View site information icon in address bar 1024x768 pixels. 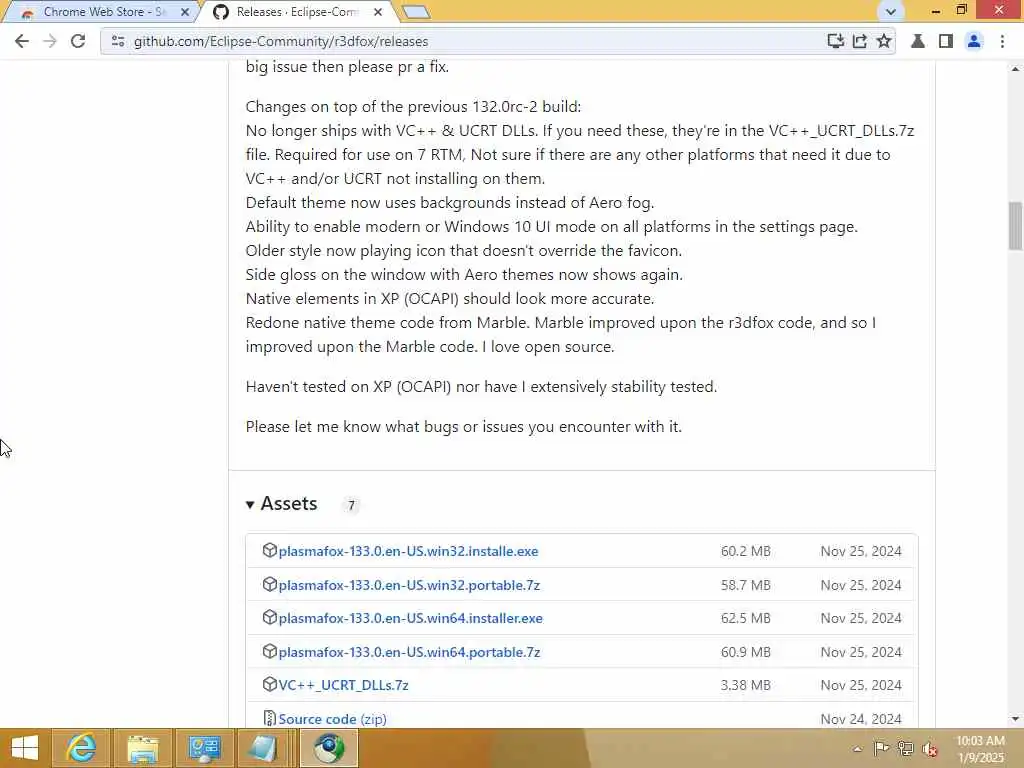tap(118, 41)
